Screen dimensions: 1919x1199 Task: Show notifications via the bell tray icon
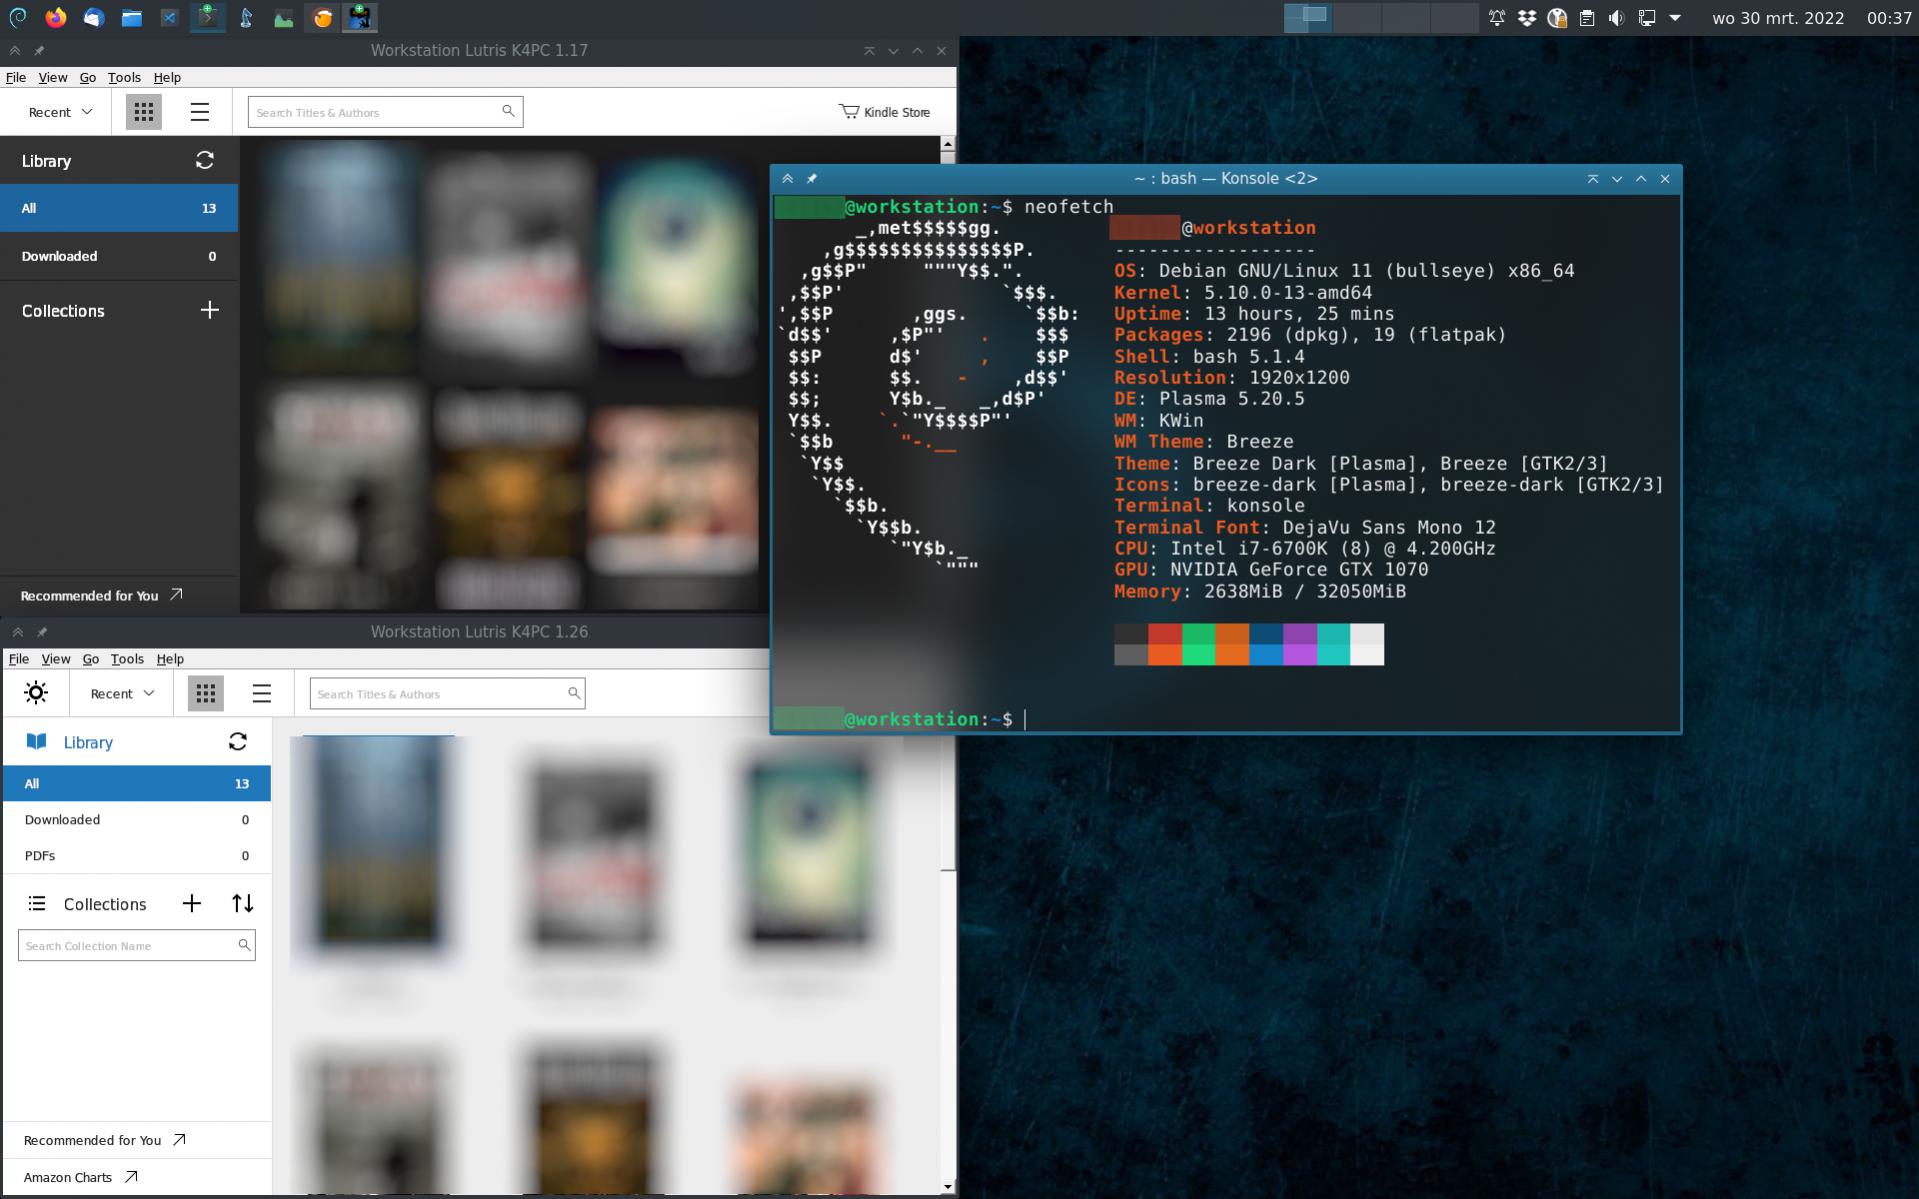(x=1497, y=17)
